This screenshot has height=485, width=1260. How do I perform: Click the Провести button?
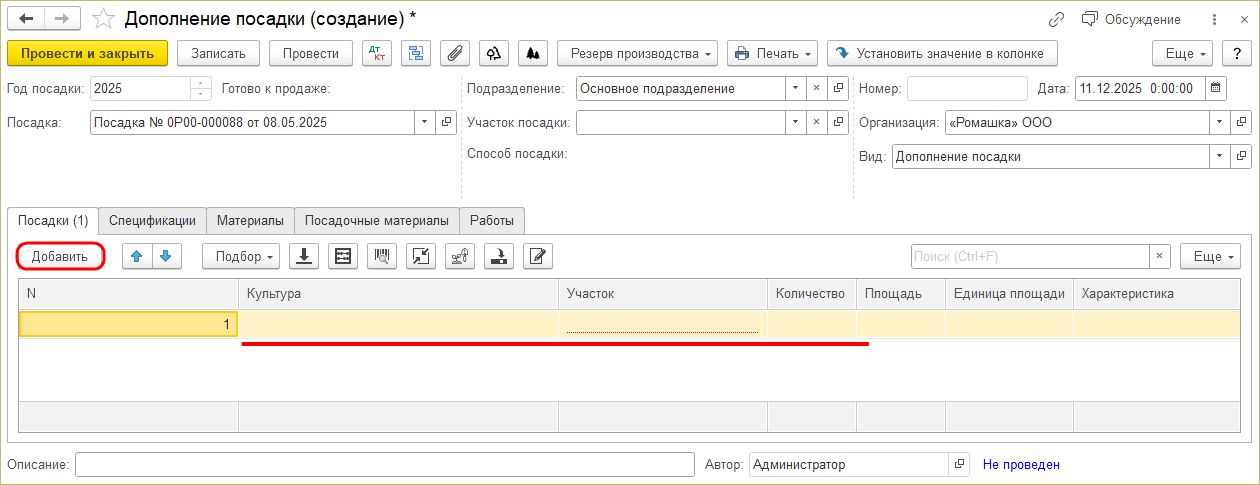(310, 53)
